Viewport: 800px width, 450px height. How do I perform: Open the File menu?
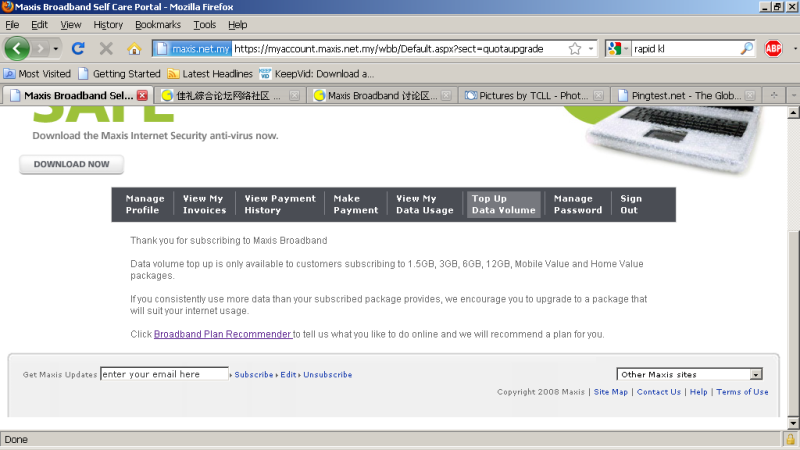pyautogui.click(x=12, y=24)
